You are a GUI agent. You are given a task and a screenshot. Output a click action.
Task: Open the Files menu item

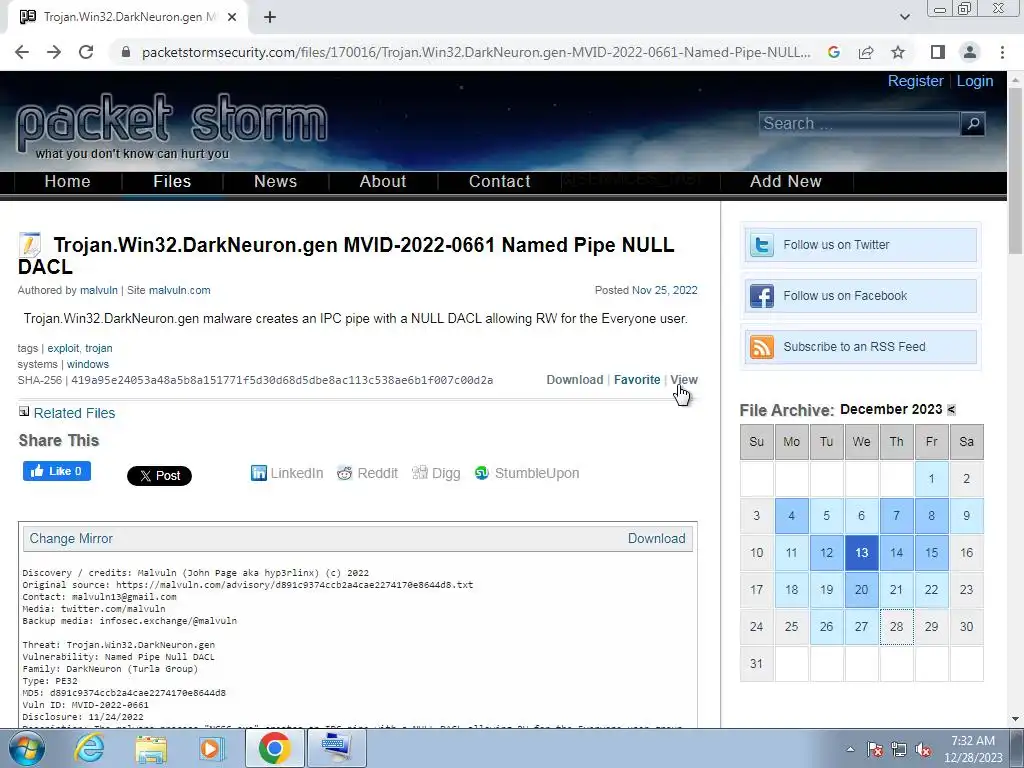[172, 182]
